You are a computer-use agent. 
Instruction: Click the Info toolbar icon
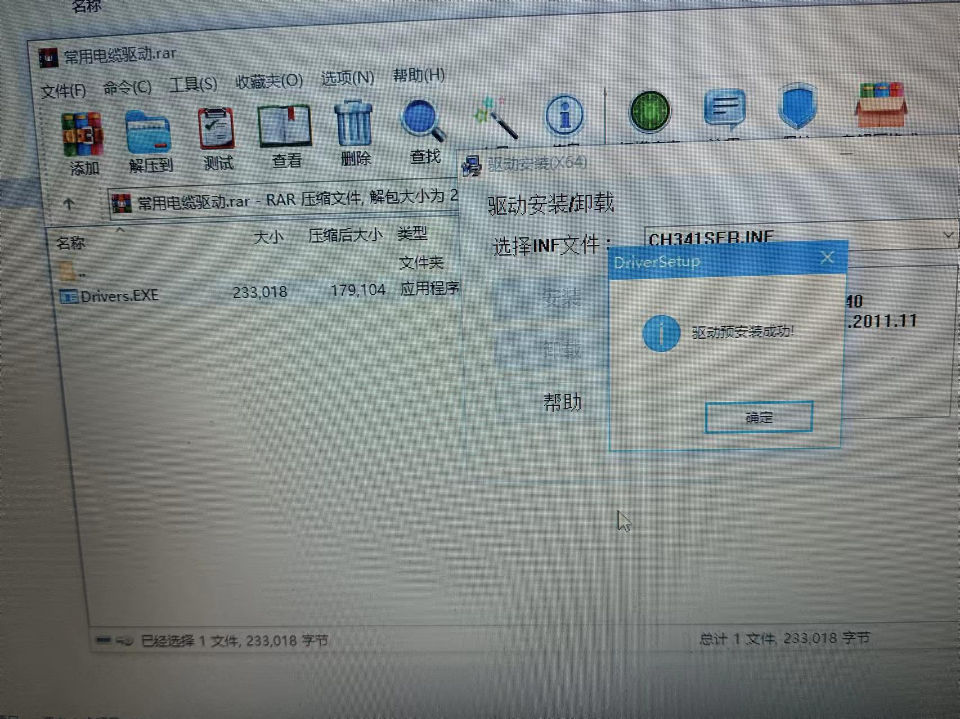[x=564, y=115]
